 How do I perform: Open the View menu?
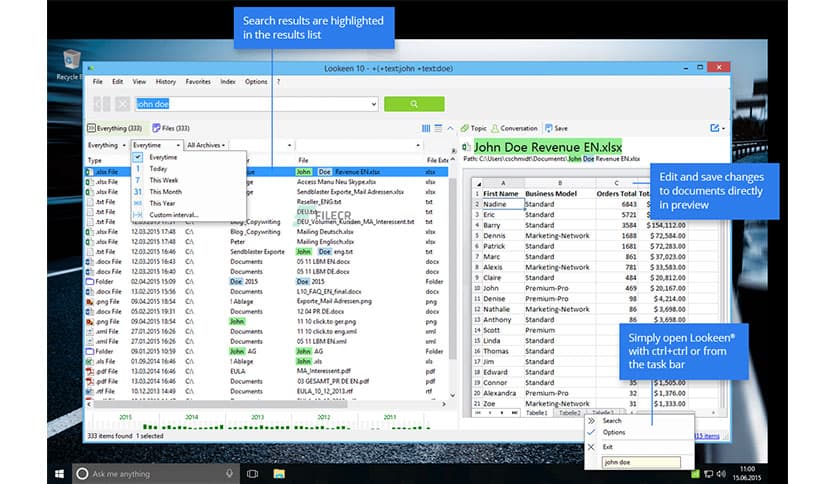(139, 82)
